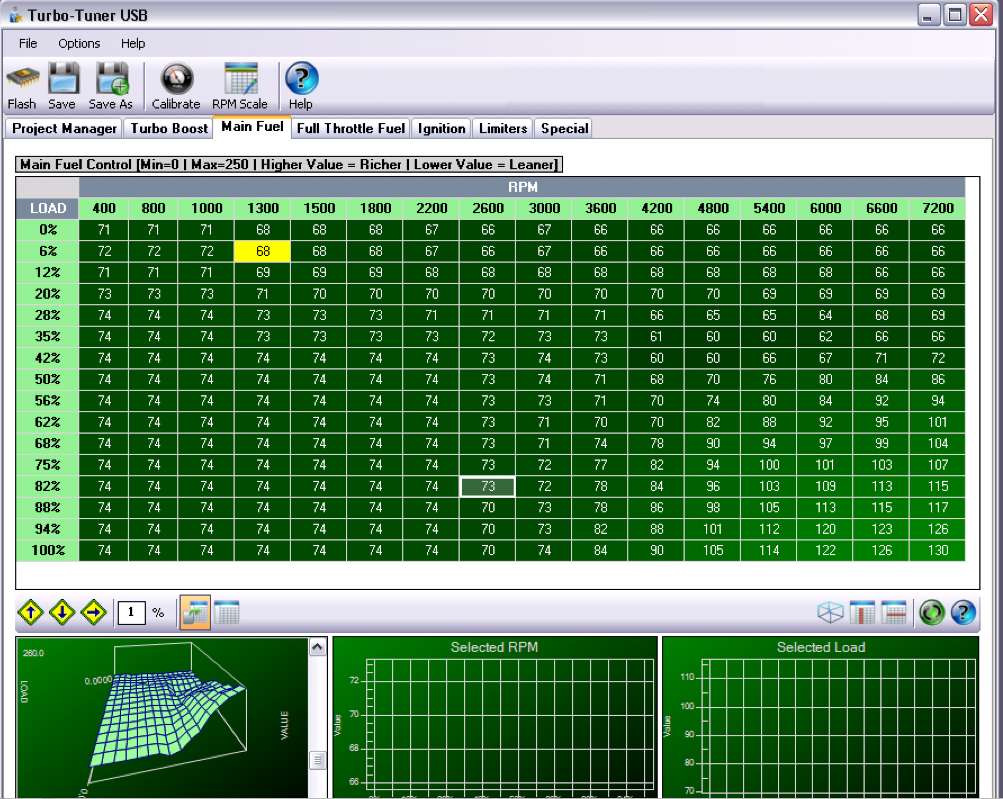The width and height of the screenshot is (1003, 799).
Task: Click the 400 RPM column header
Action: [x=104, y=208]
